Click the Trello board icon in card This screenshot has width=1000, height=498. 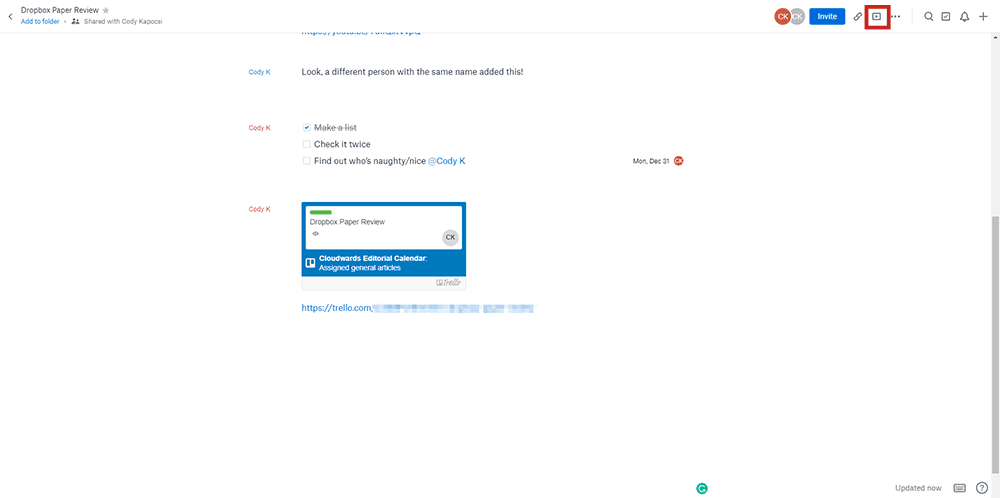311,263
